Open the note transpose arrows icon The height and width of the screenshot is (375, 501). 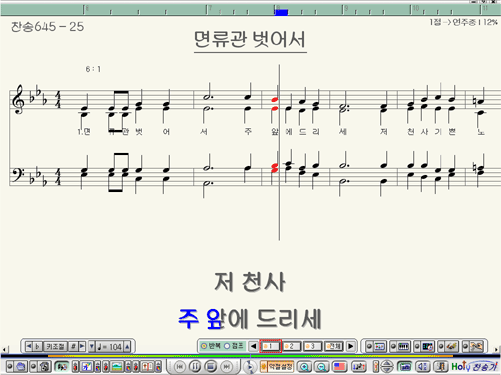359,367
